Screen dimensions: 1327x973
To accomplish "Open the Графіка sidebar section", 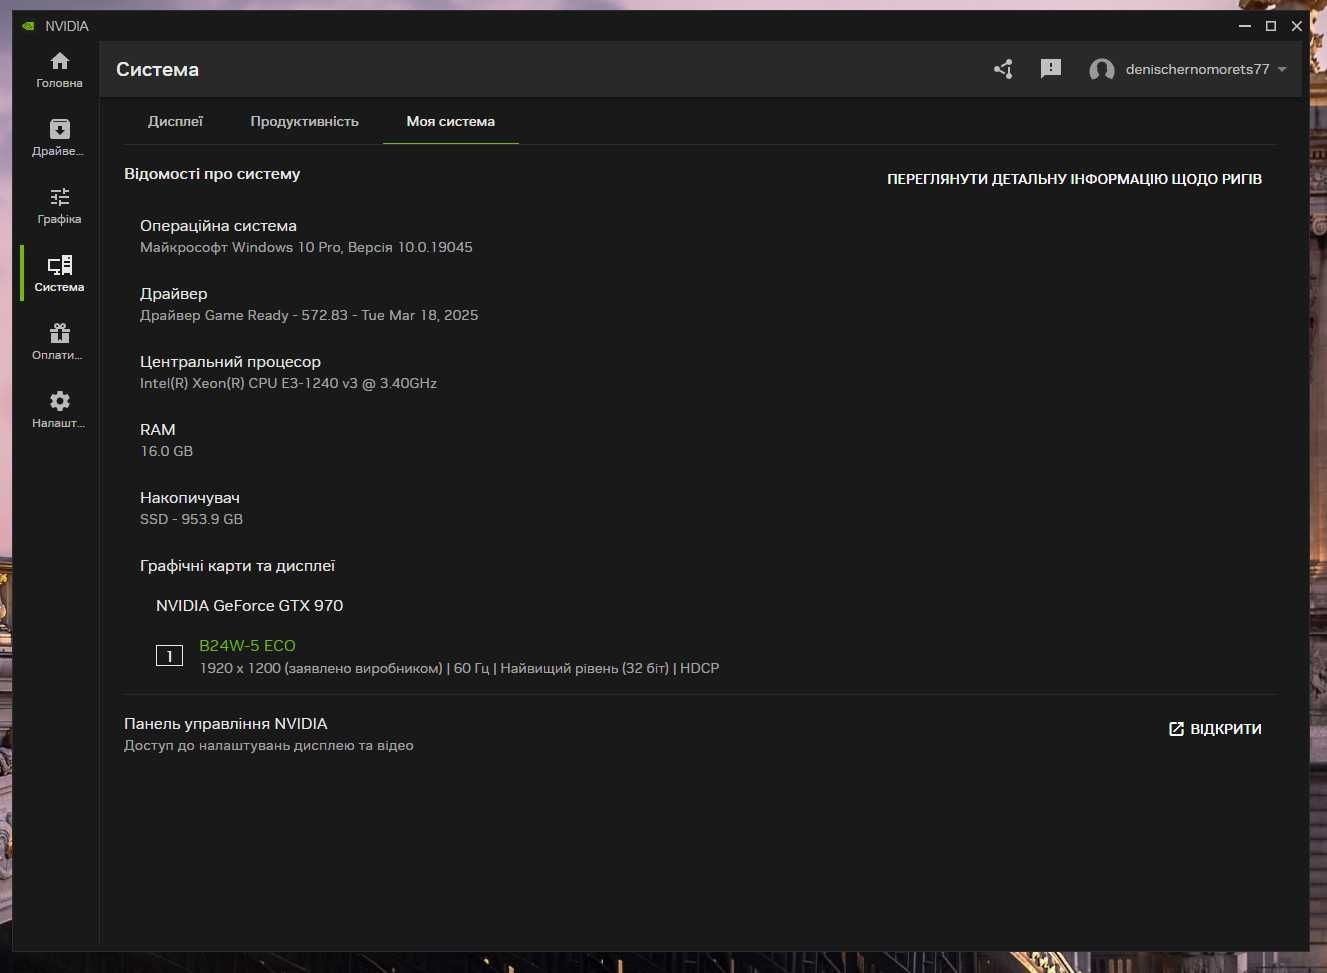I will (59, 206).
